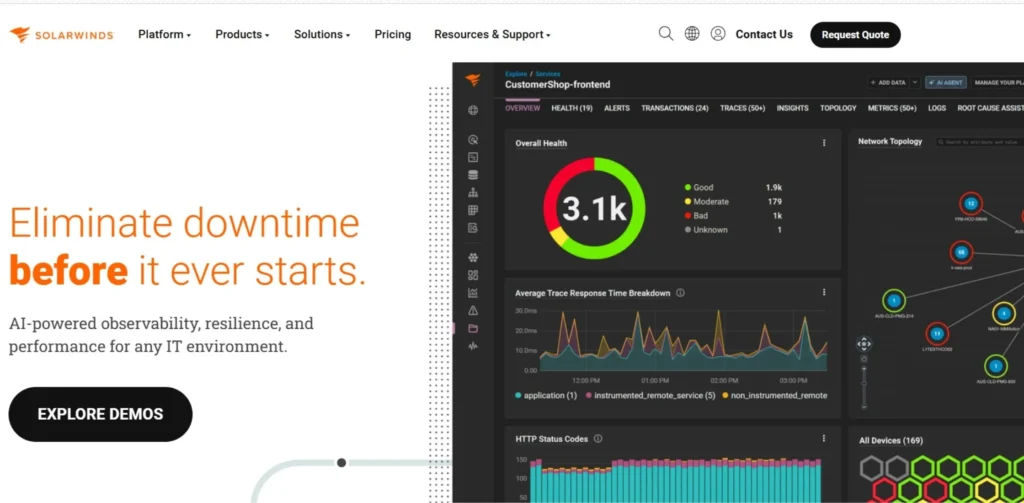Select red topology node numbered 11
The height and width of the screenshot is (503, 1024).
(937, 334)
